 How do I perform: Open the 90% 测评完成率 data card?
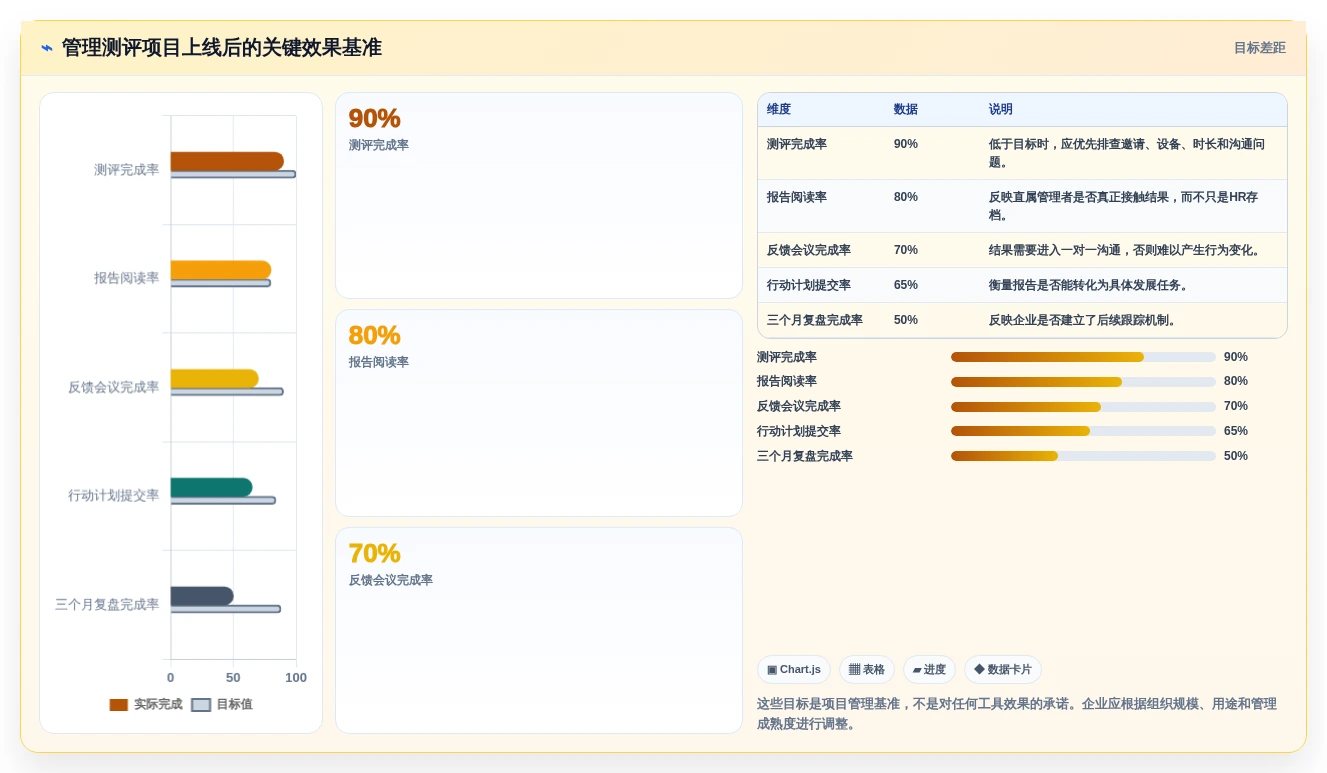tap(539, 196)
